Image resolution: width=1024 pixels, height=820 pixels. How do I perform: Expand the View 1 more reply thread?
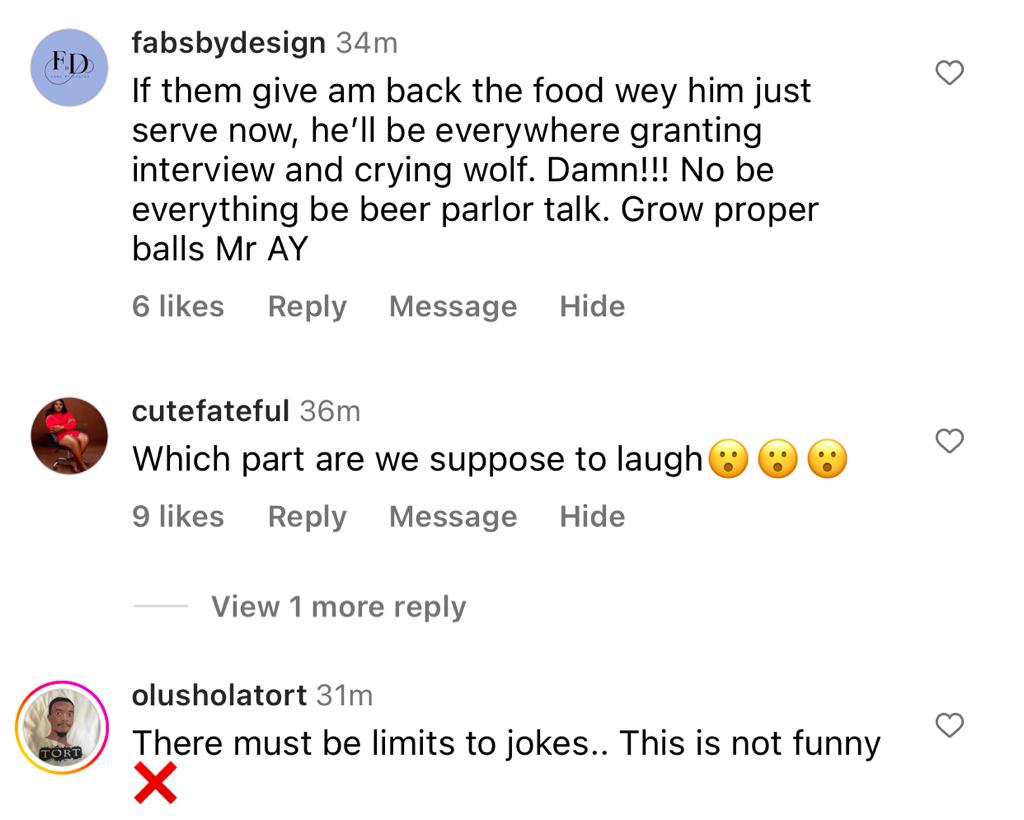tap(338, 606)
